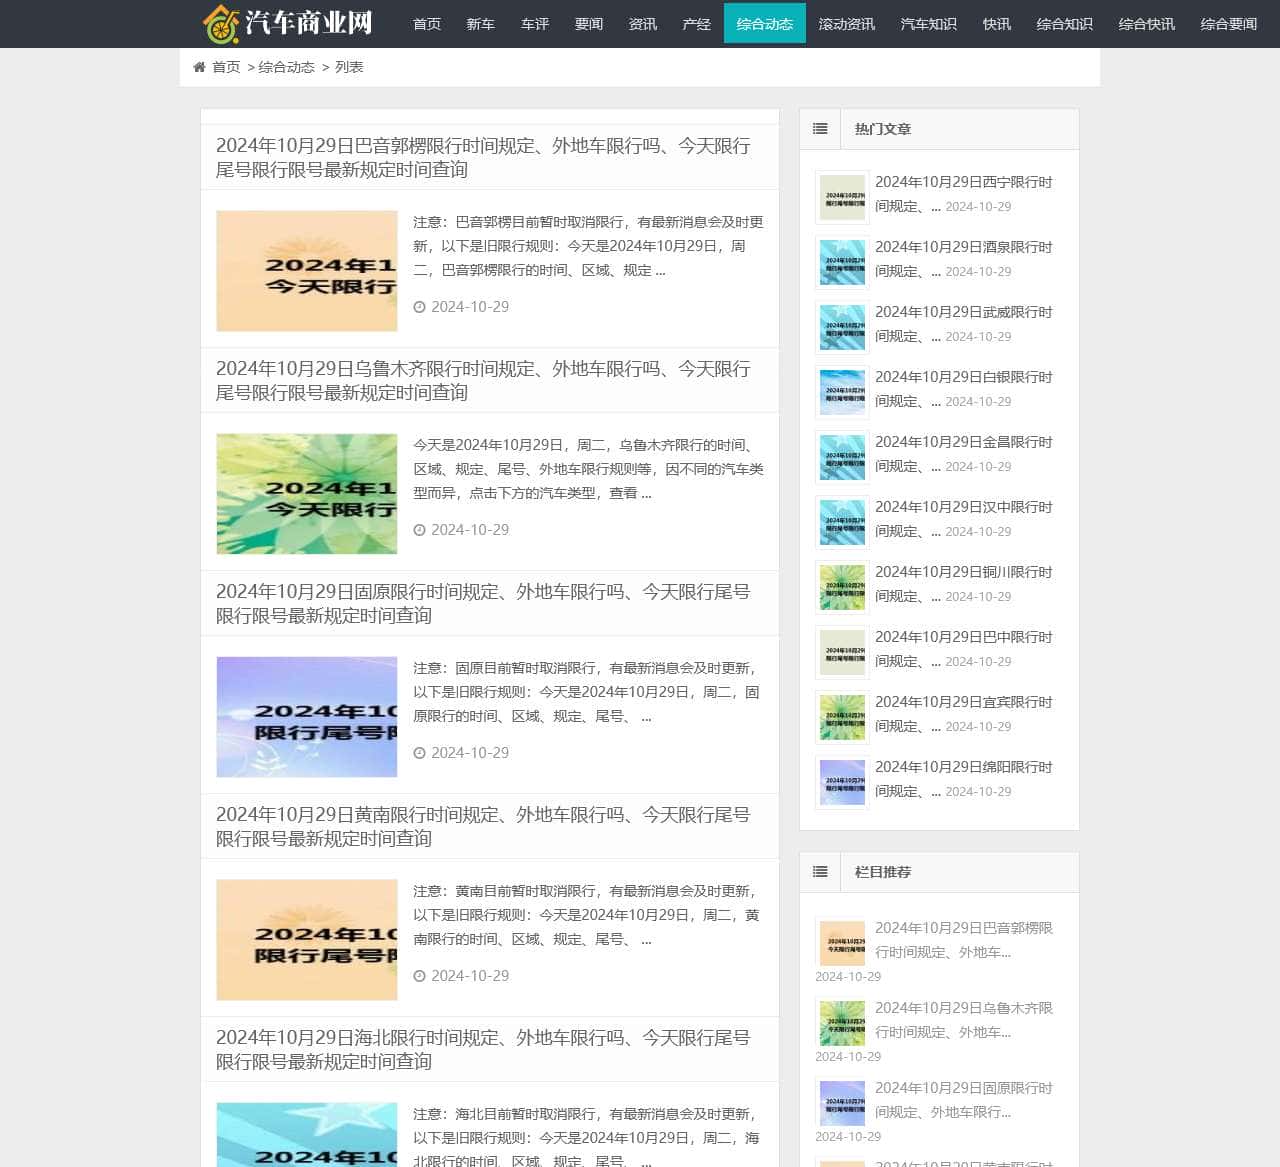The width and height of the screenshot is (1280, 1167).
Task: Select the 产经 navigation item
Action: pyautogui.click(x=697, y=24)
